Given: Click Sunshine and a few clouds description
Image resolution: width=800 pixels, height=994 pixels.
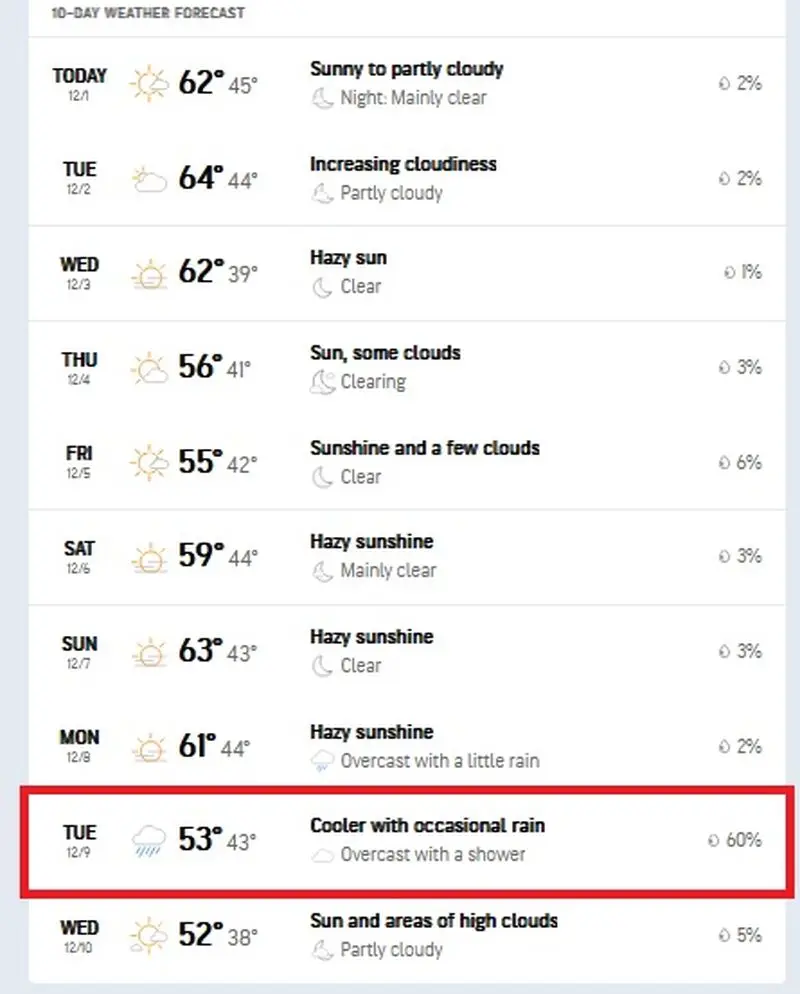Looking at the screenshot, I should (x=424, y=448).
